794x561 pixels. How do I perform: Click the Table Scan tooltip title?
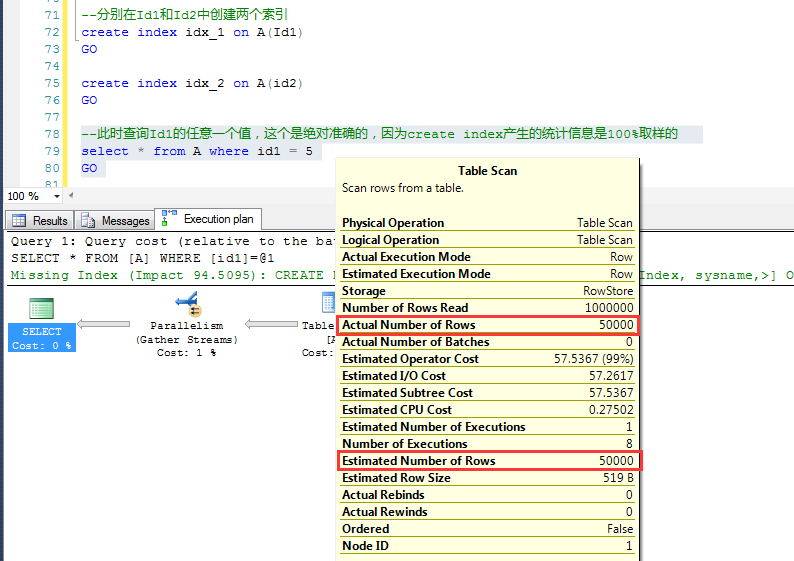(x=487, y=171)
